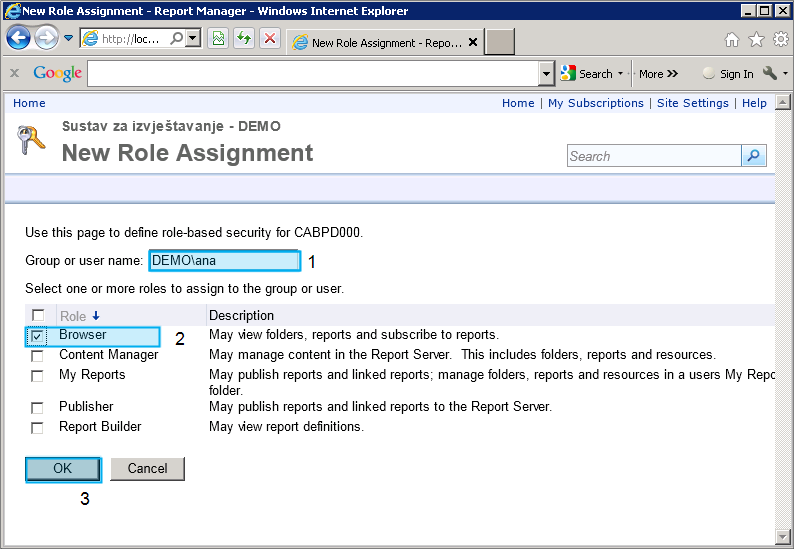Image resolution: width=794 pixels, height=549 pixels.
Task: Close the New Role Assignment tab
Action: (x=473, y=42)
